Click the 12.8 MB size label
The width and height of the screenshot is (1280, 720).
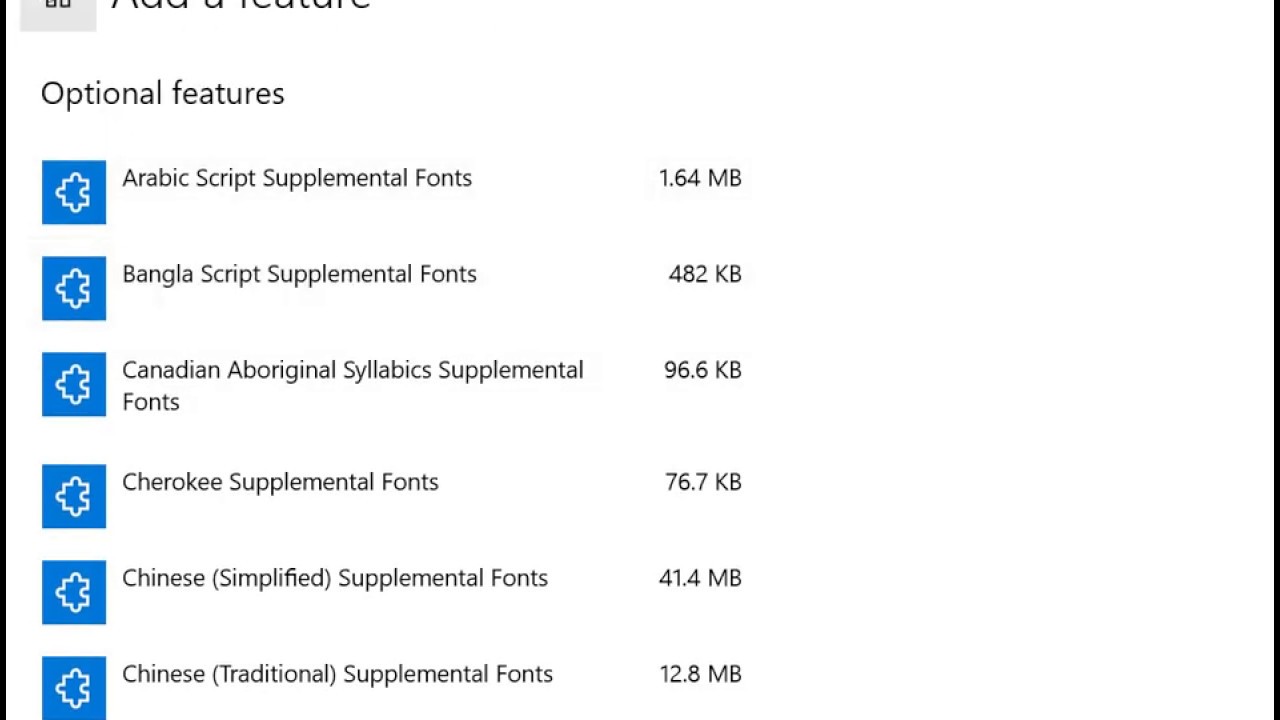click(701, 674)
